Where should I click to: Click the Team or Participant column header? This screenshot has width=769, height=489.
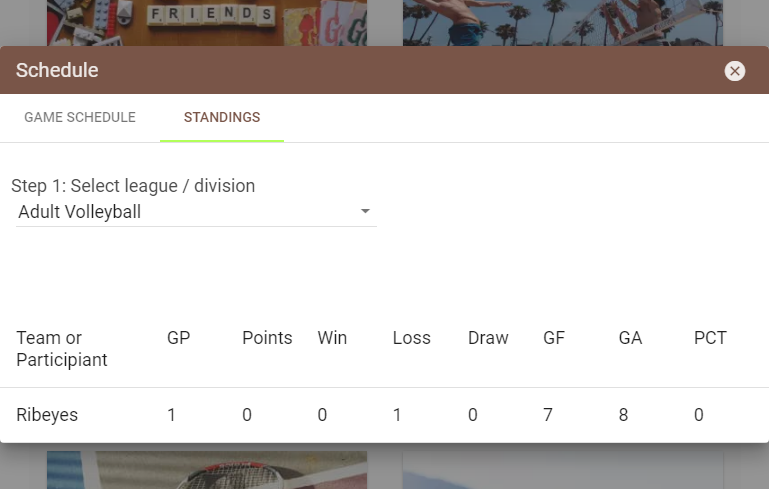(x=62, y=349)
